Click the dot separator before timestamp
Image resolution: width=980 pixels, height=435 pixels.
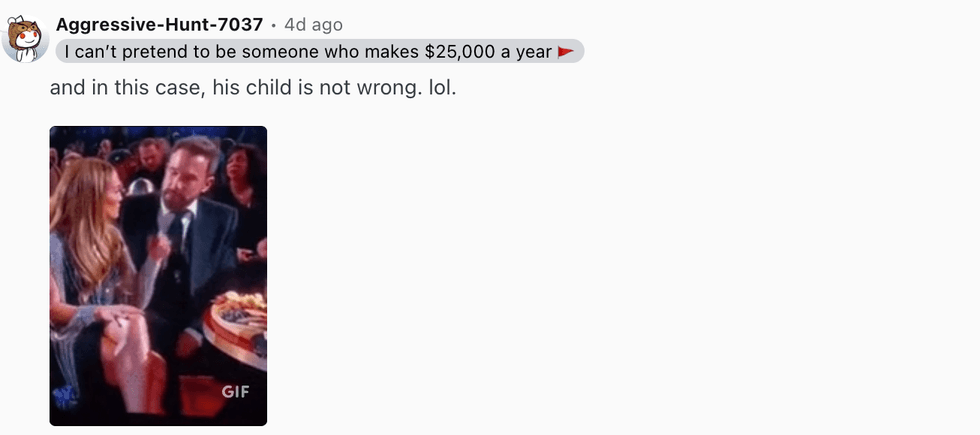pyautogui.click(x=274, y=26)
